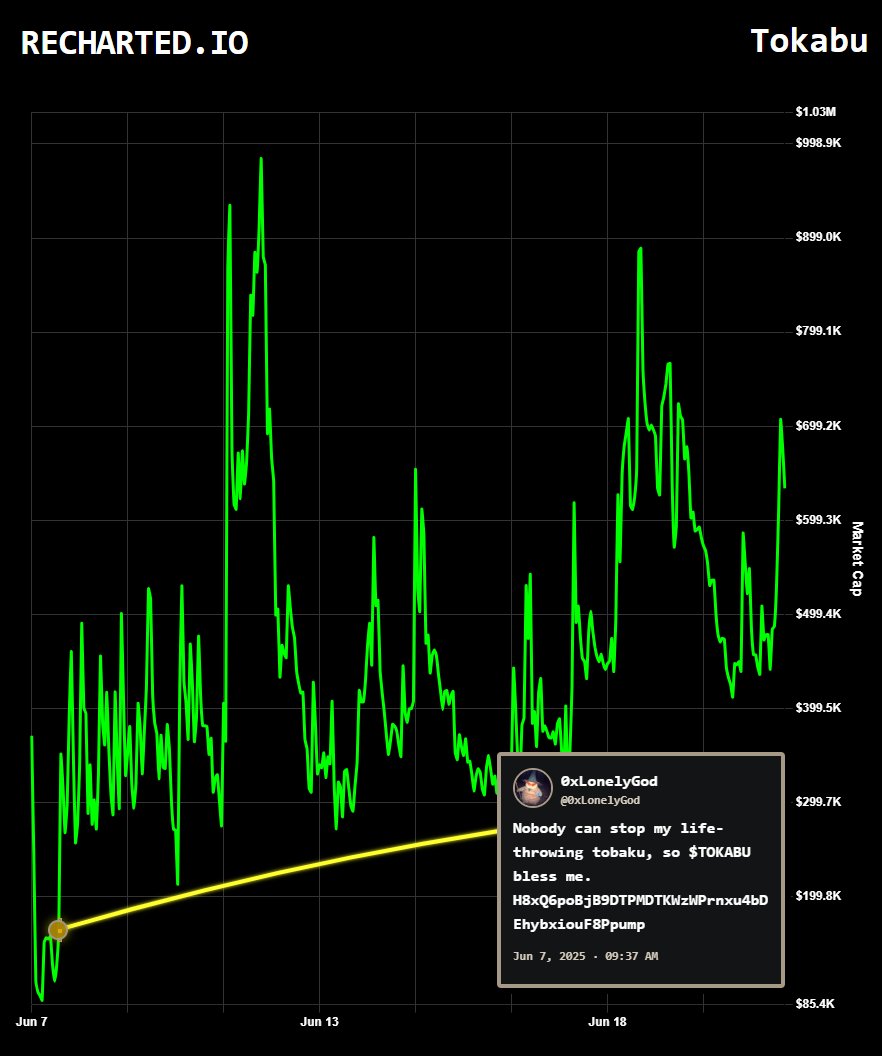Click the Jun 7 date label
This screenshot has width=882, height=1056.
[32, 1022]
